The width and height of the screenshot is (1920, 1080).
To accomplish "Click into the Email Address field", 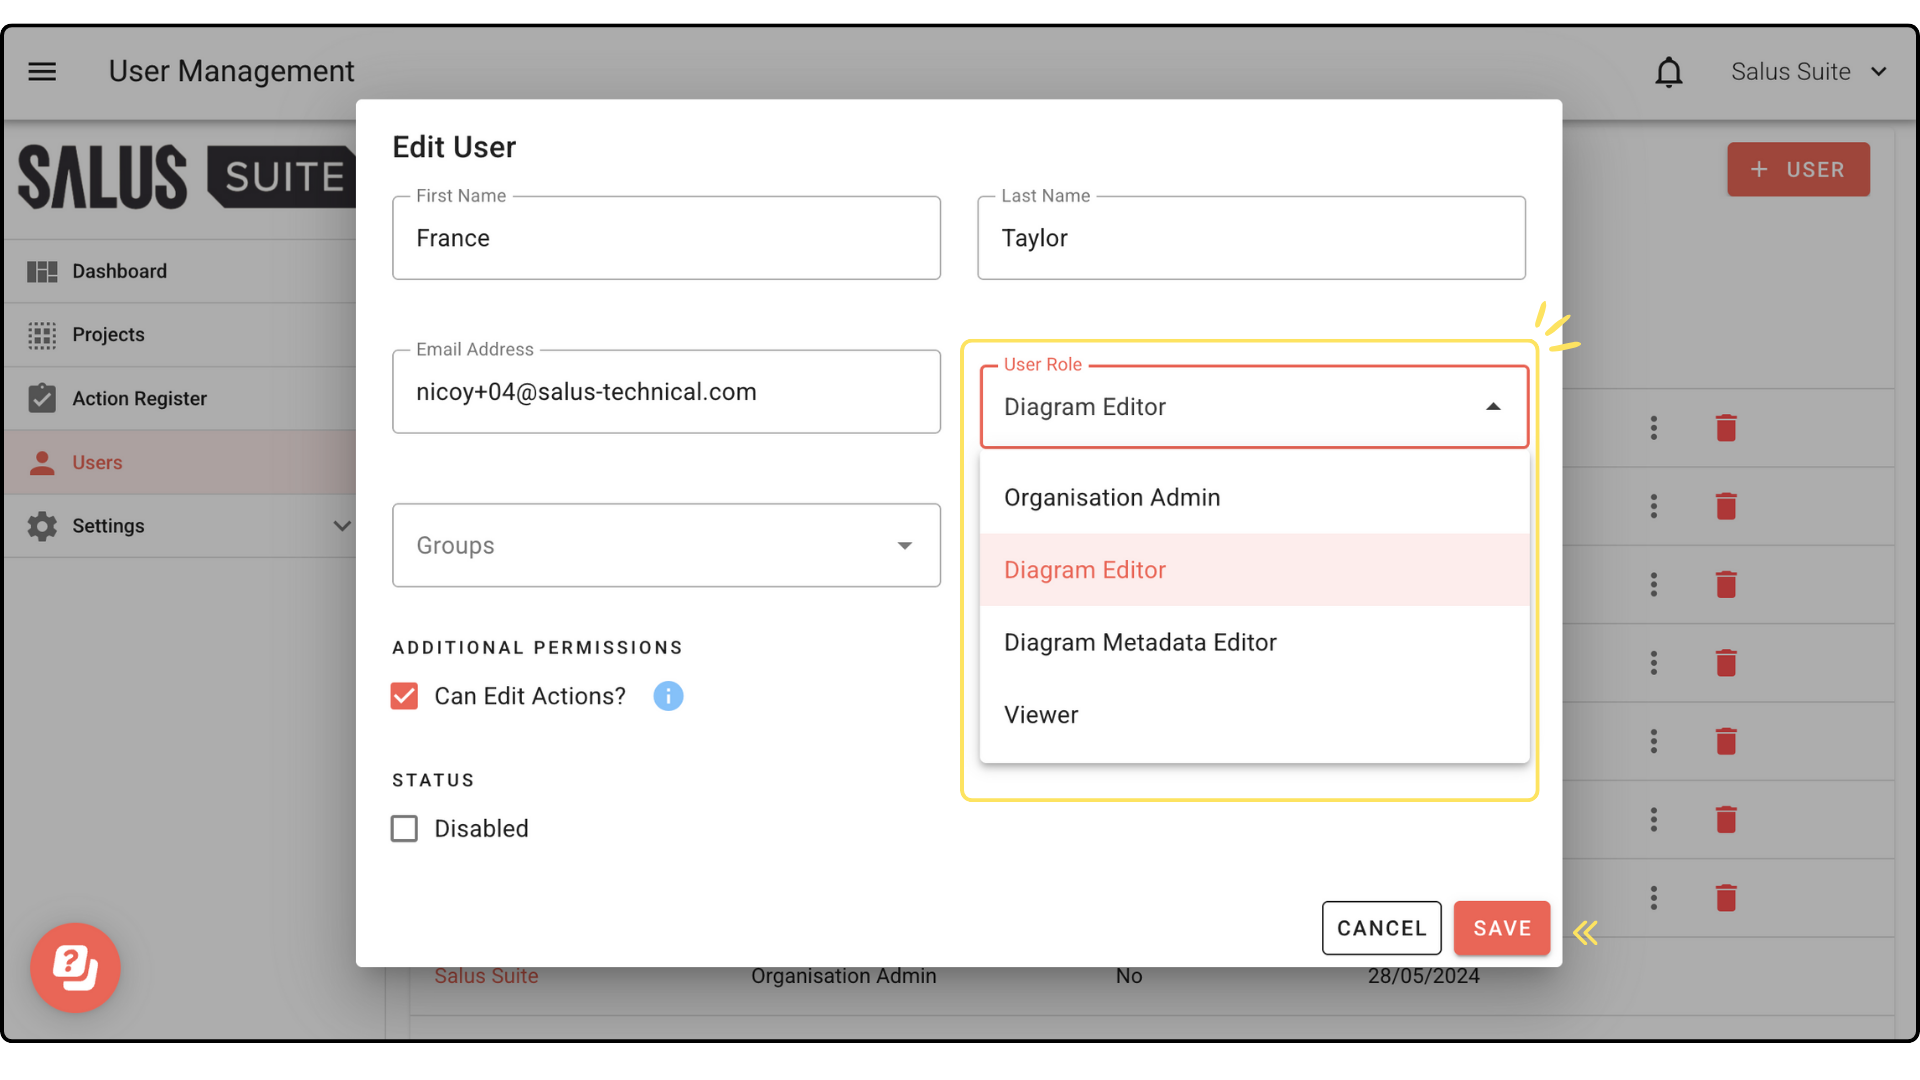I will 666,392.
